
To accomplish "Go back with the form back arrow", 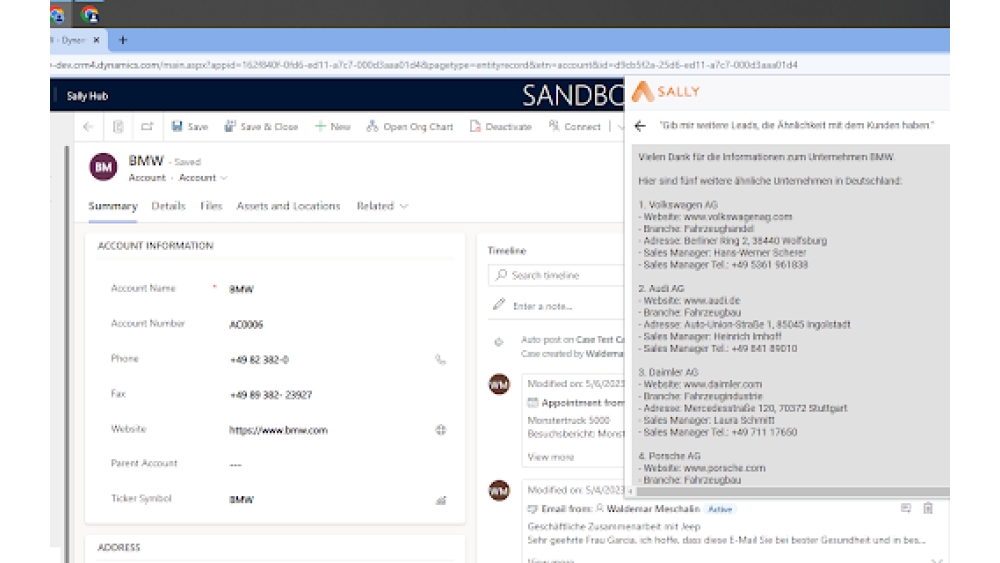I will point(89,126).
